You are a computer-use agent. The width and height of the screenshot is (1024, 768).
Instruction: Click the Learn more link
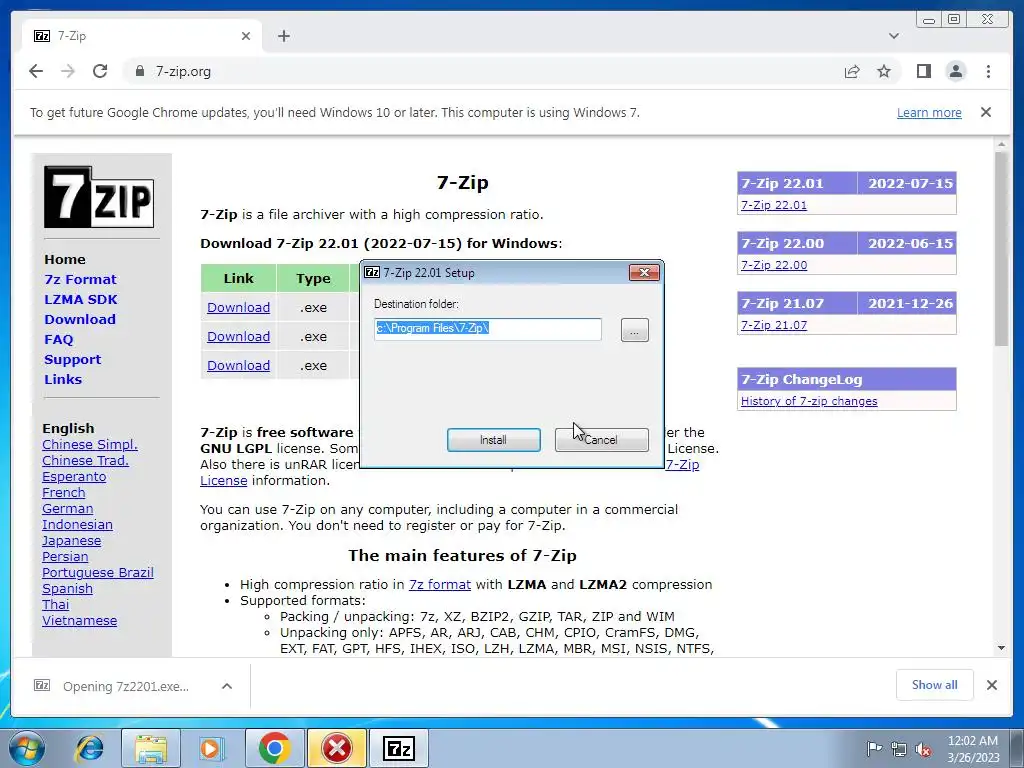pyautogui.click(x=929, y=112)
